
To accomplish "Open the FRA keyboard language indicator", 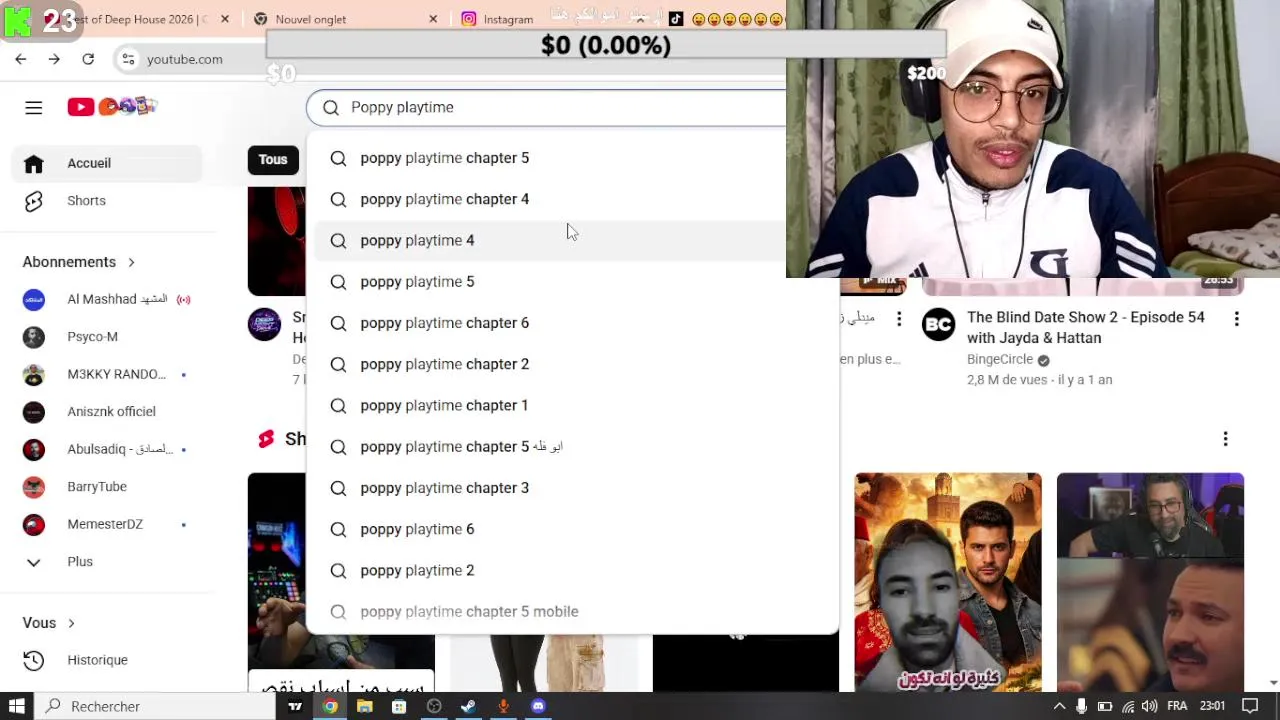I will pyautogui.click(x=1177, y=706).
